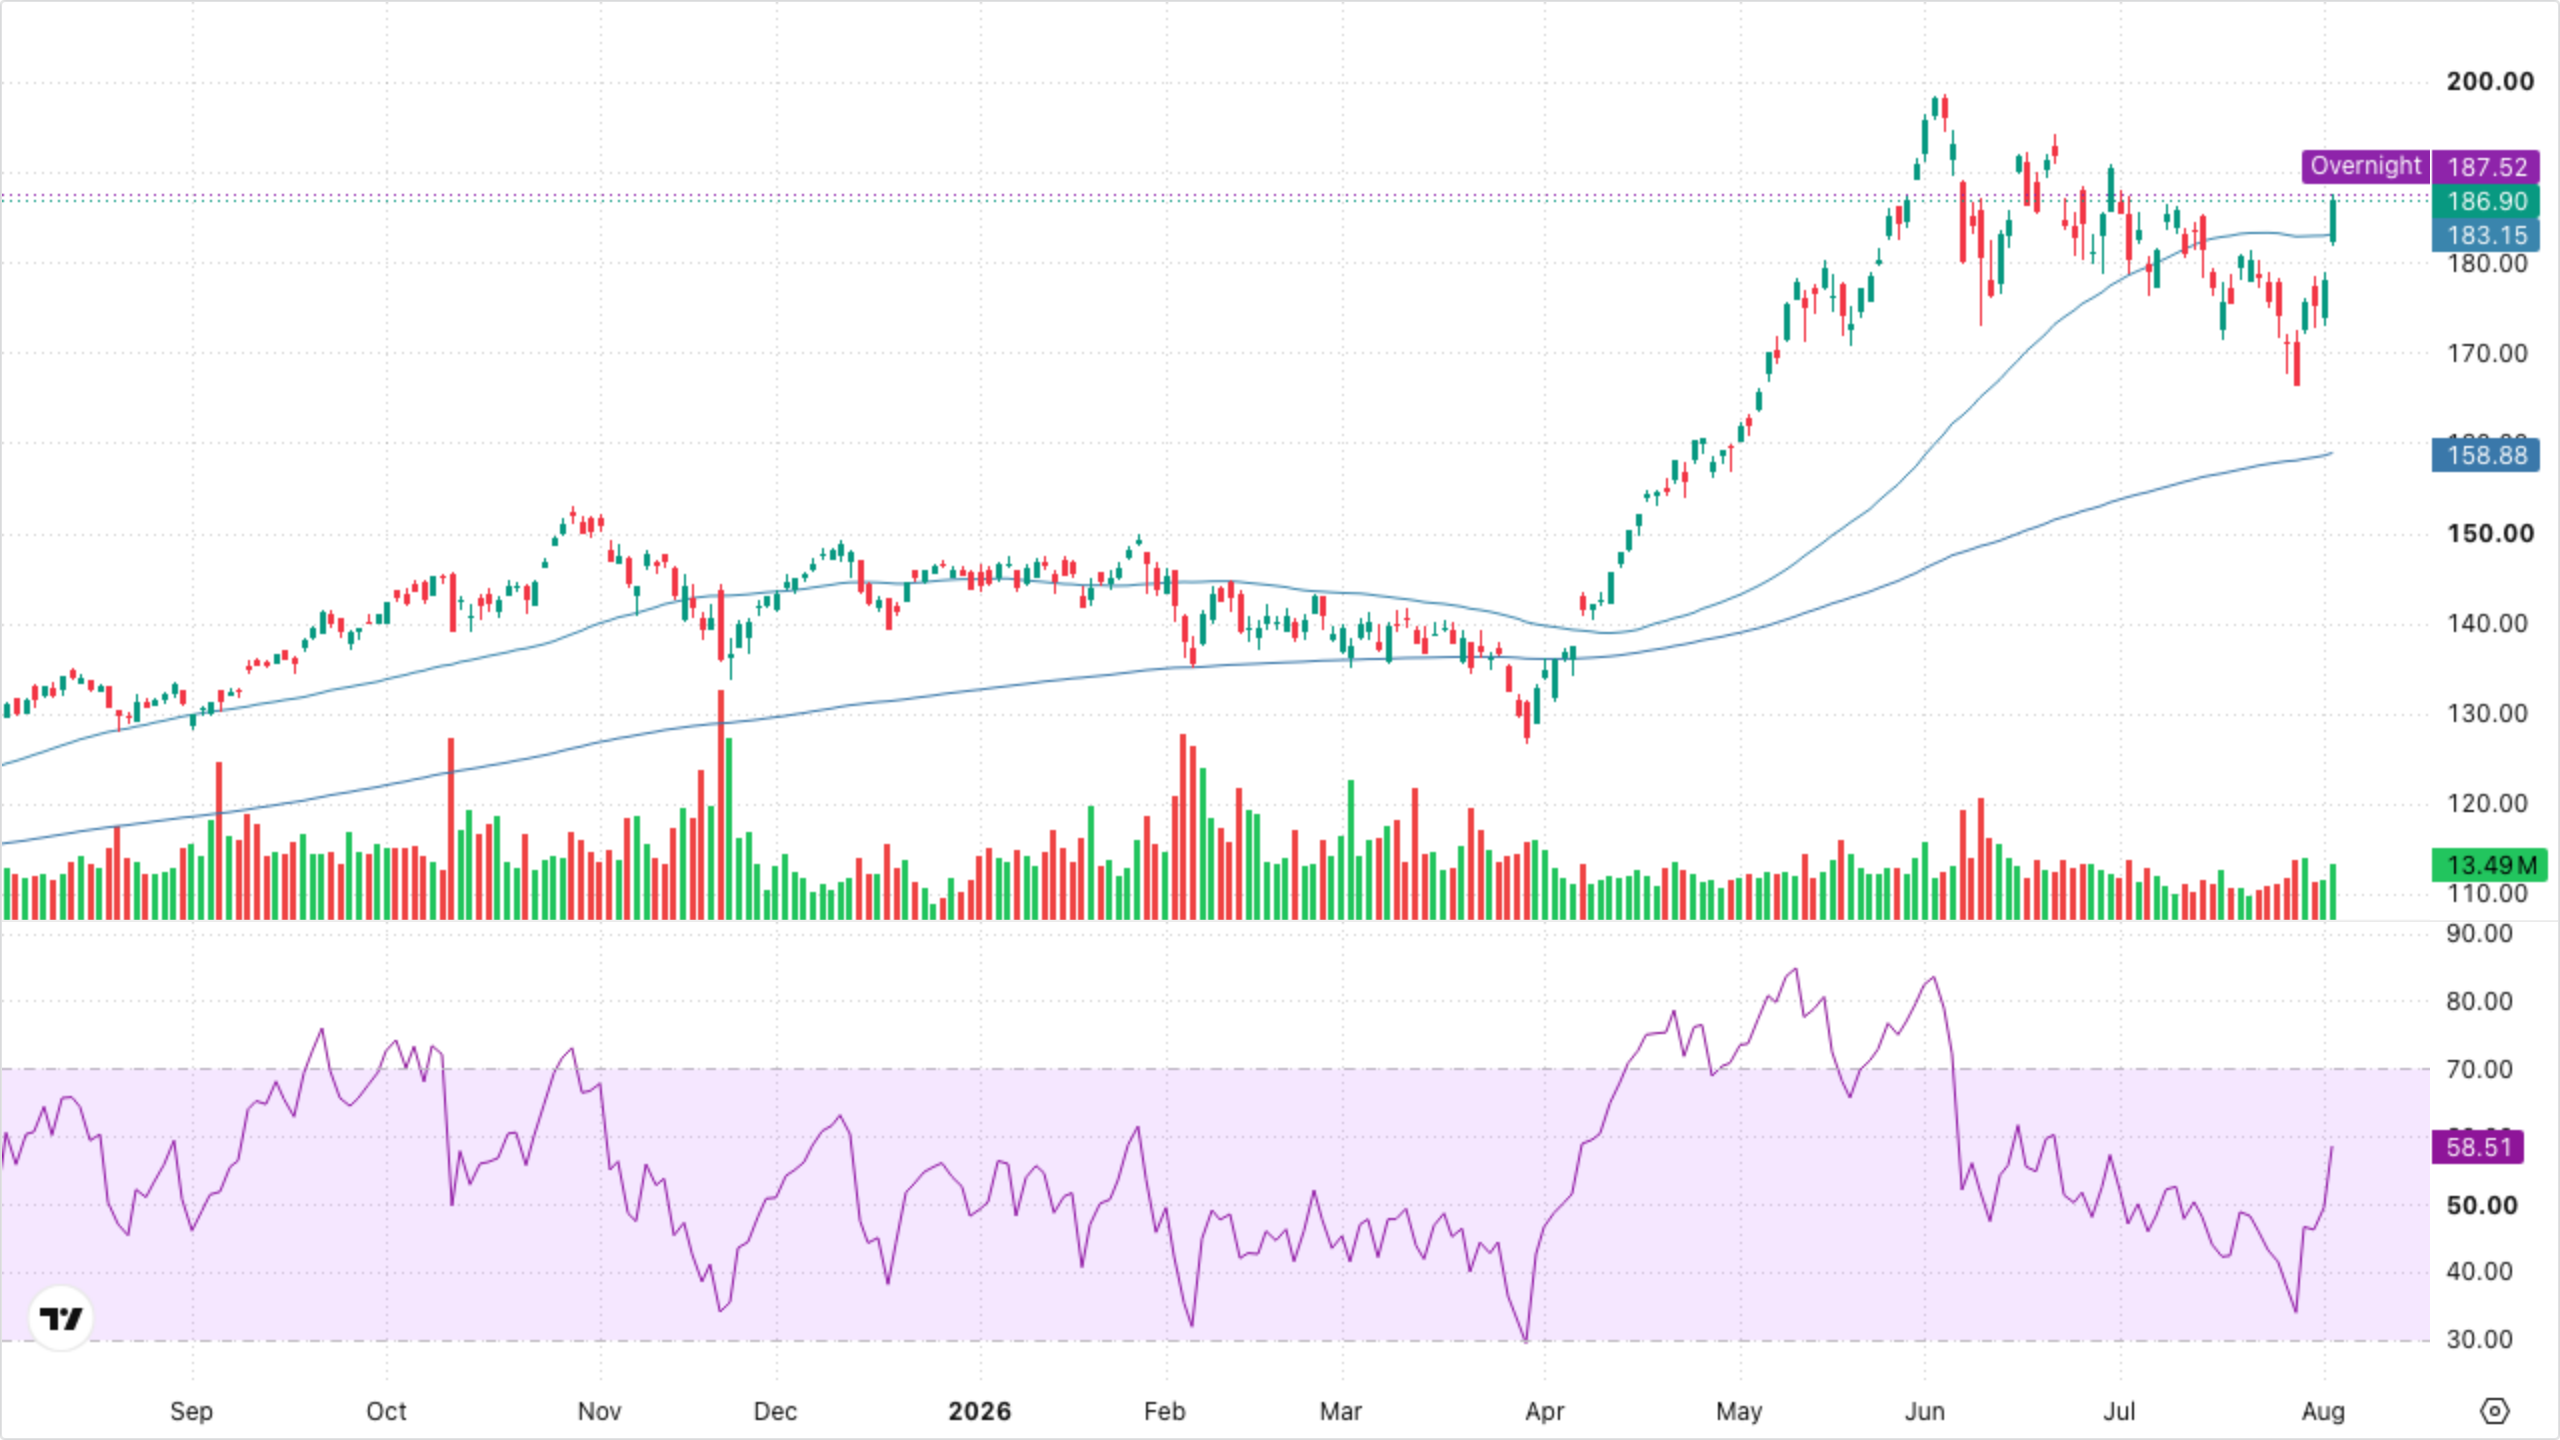Click the green 186.90 last price tag
The image size is (2560, 1440).
2486,201
